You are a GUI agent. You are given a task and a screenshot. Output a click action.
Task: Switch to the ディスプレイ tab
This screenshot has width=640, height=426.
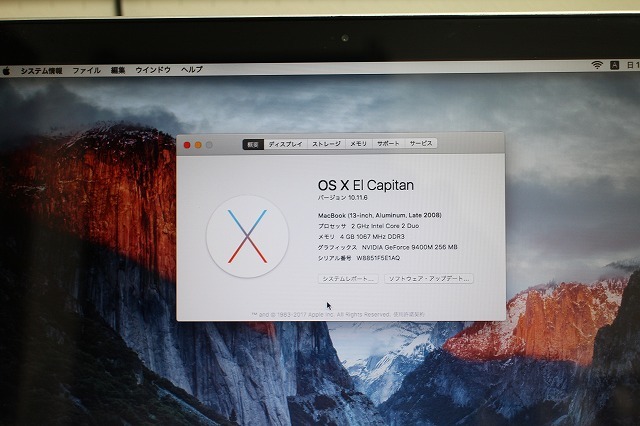[x=285, y=144]
